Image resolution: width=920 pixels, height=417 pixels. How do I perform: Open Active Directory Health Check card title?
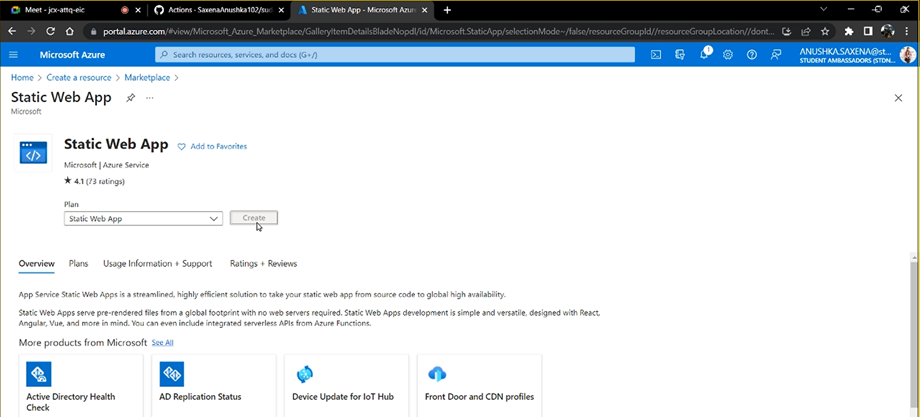[71, 402]
